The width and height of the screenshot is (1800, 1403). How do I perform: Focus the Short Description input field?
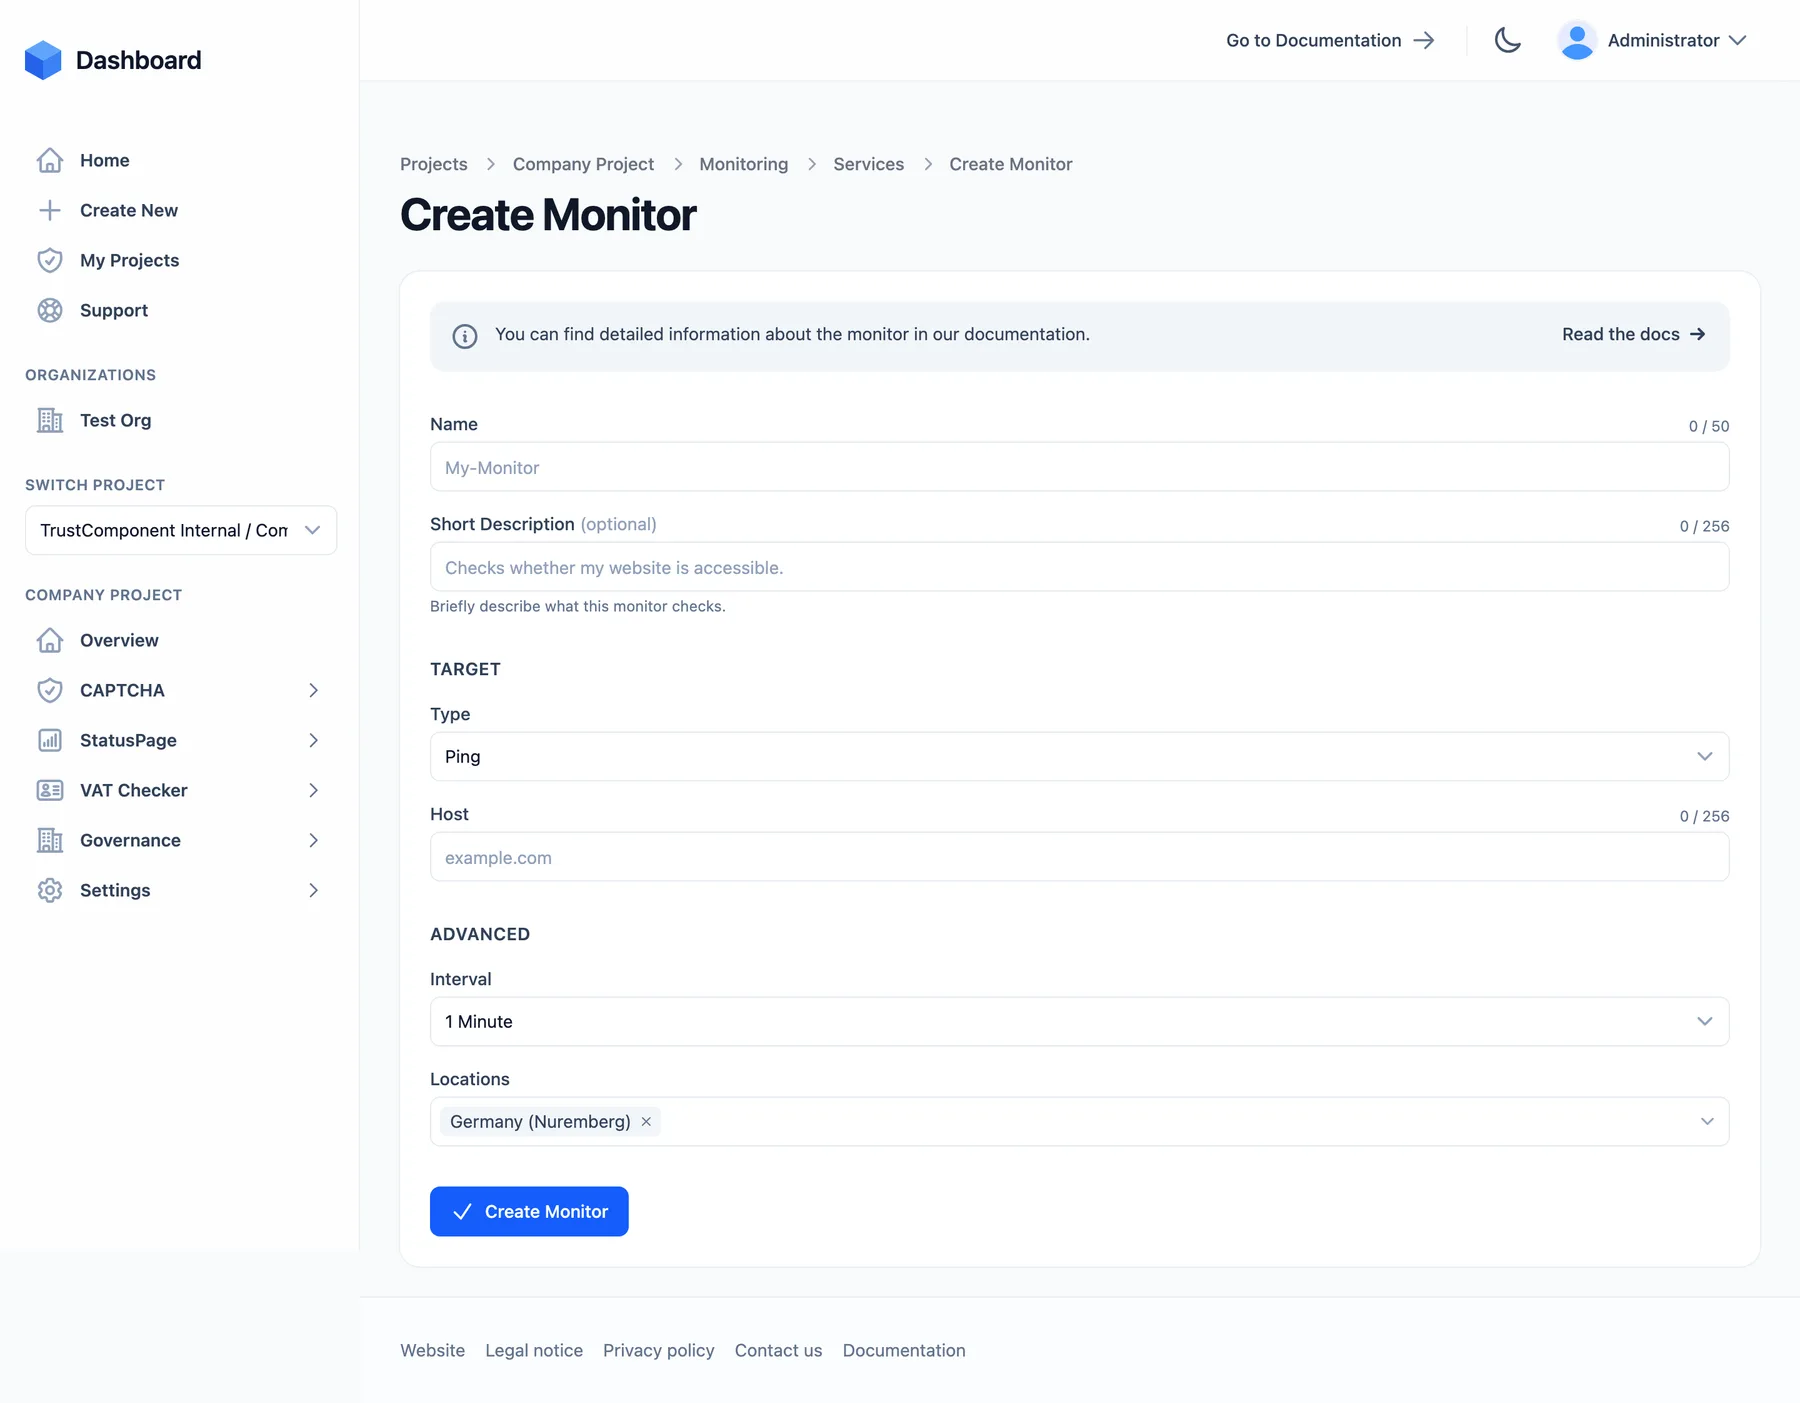click(x=1079, y=567)
